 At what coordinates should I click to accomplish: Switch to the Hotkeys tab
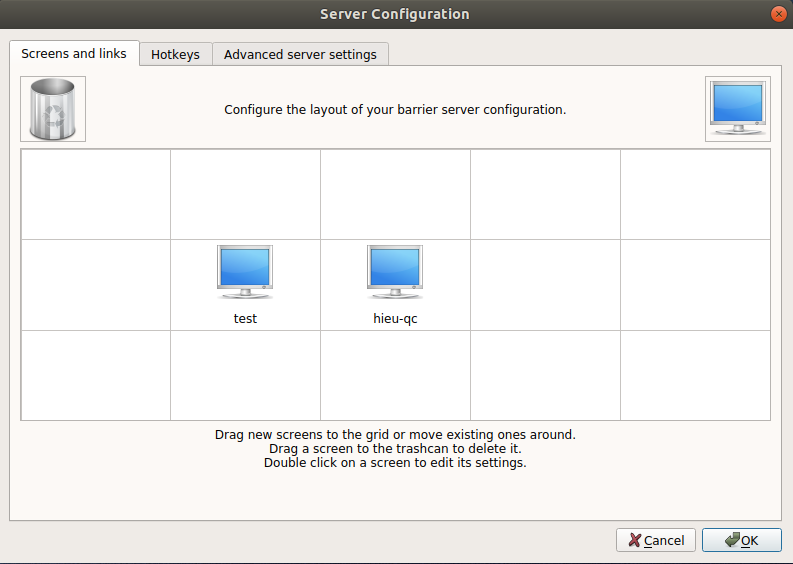tap(175, 54)
